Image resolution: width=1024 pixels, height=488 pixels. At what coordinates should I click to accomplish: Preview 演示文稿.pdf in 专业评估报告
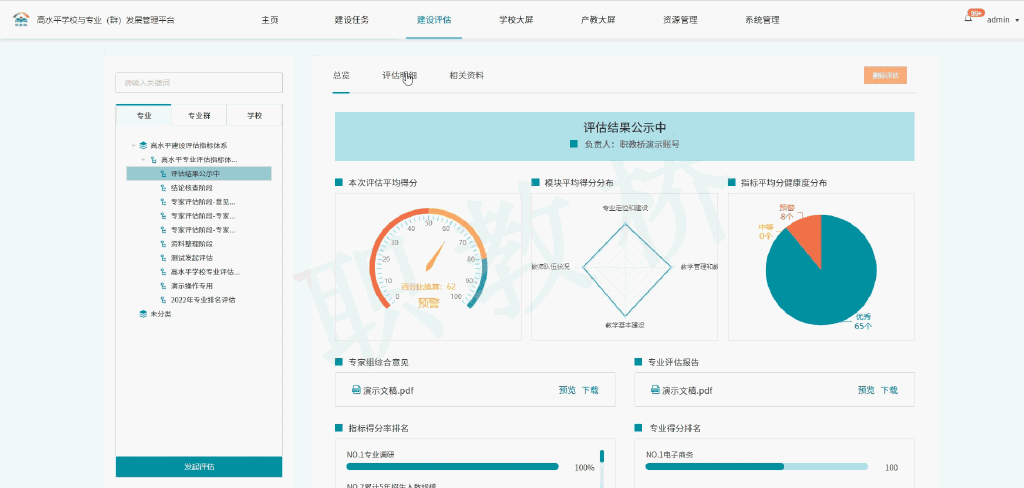866,390
